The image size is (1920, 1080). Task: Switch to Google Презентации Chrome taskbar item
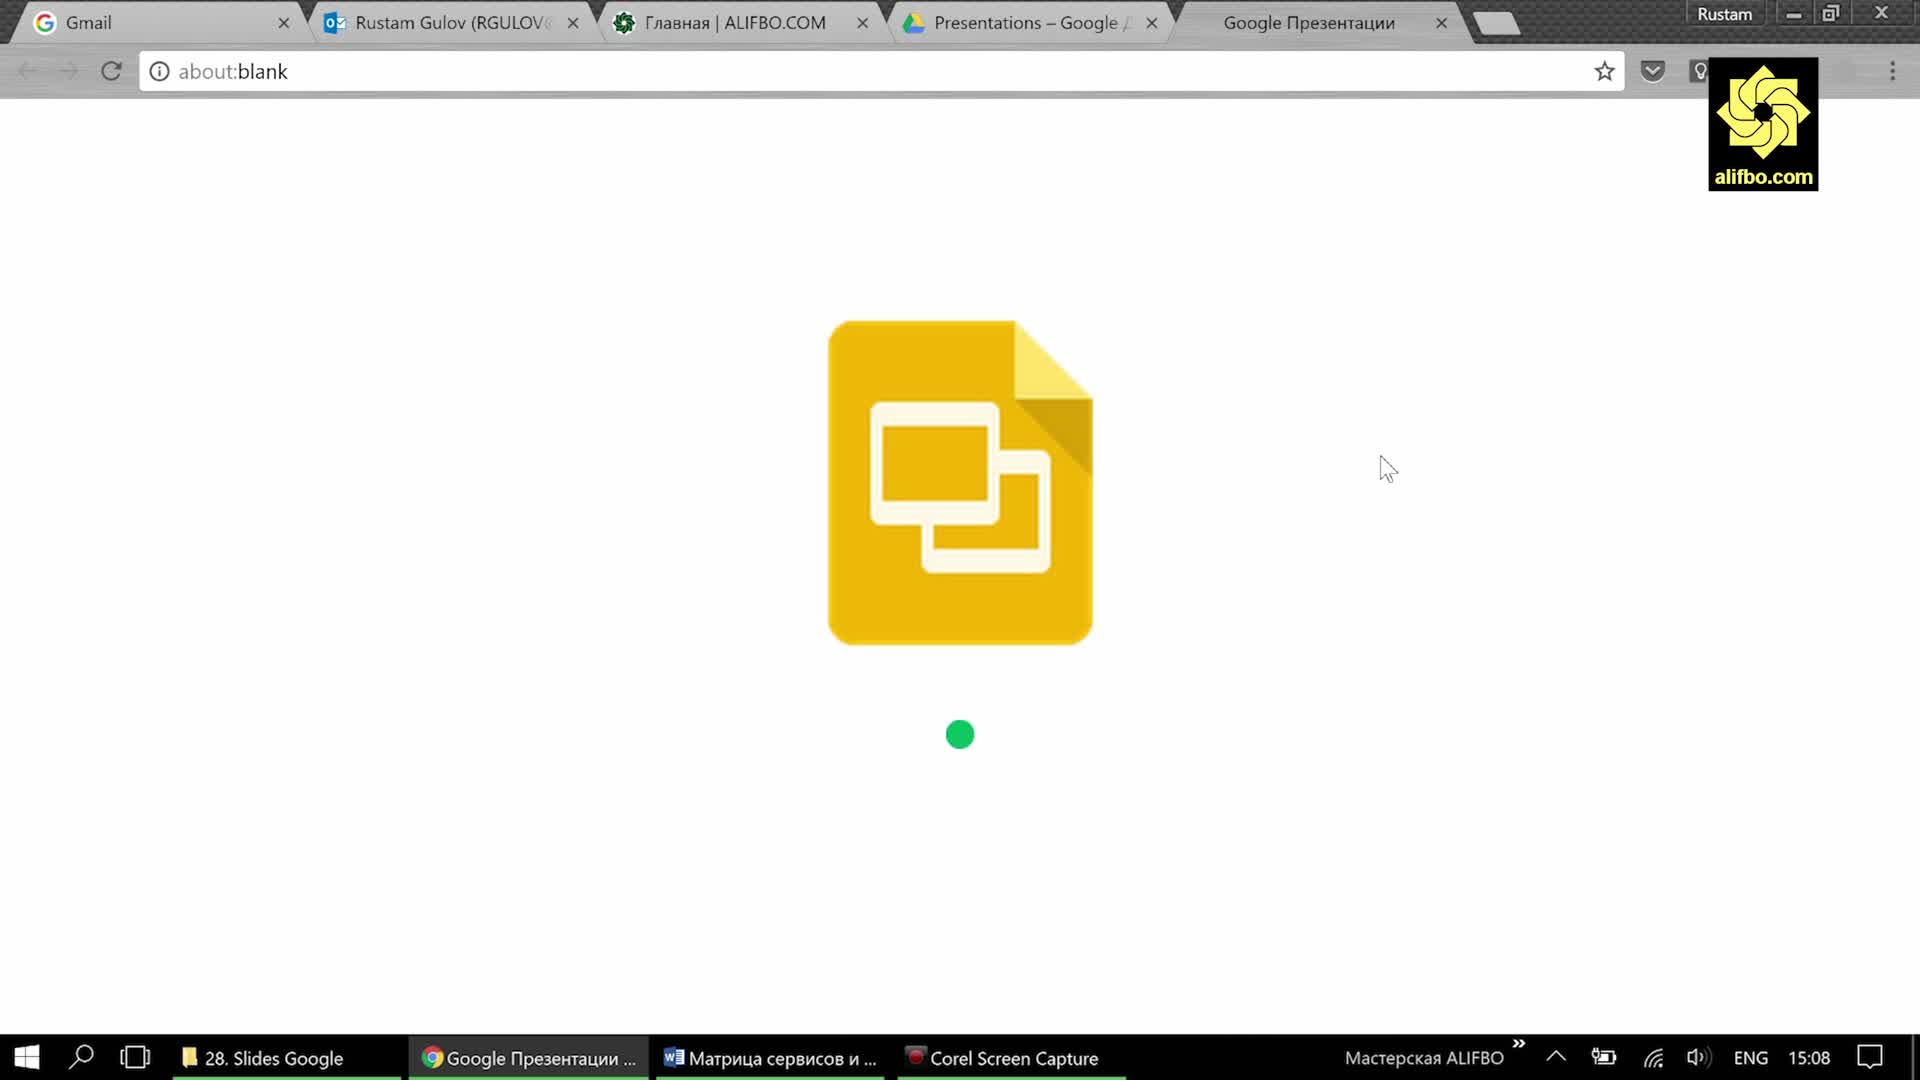click(528, 1058)
